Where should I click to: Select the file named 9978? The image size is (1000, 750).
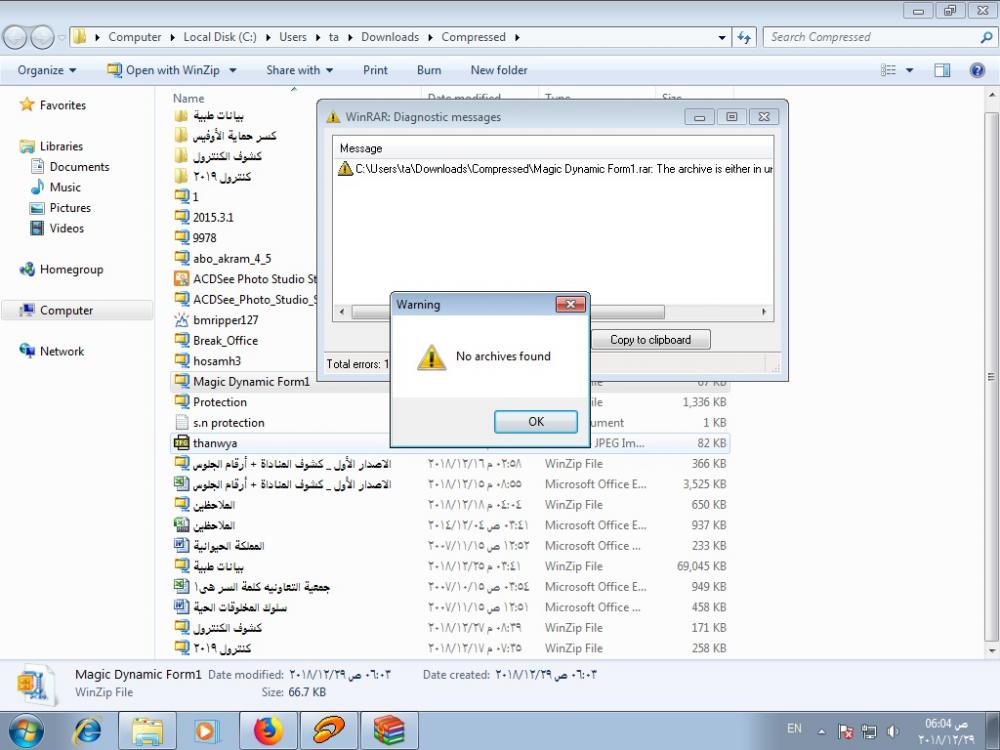pos(204,237)
